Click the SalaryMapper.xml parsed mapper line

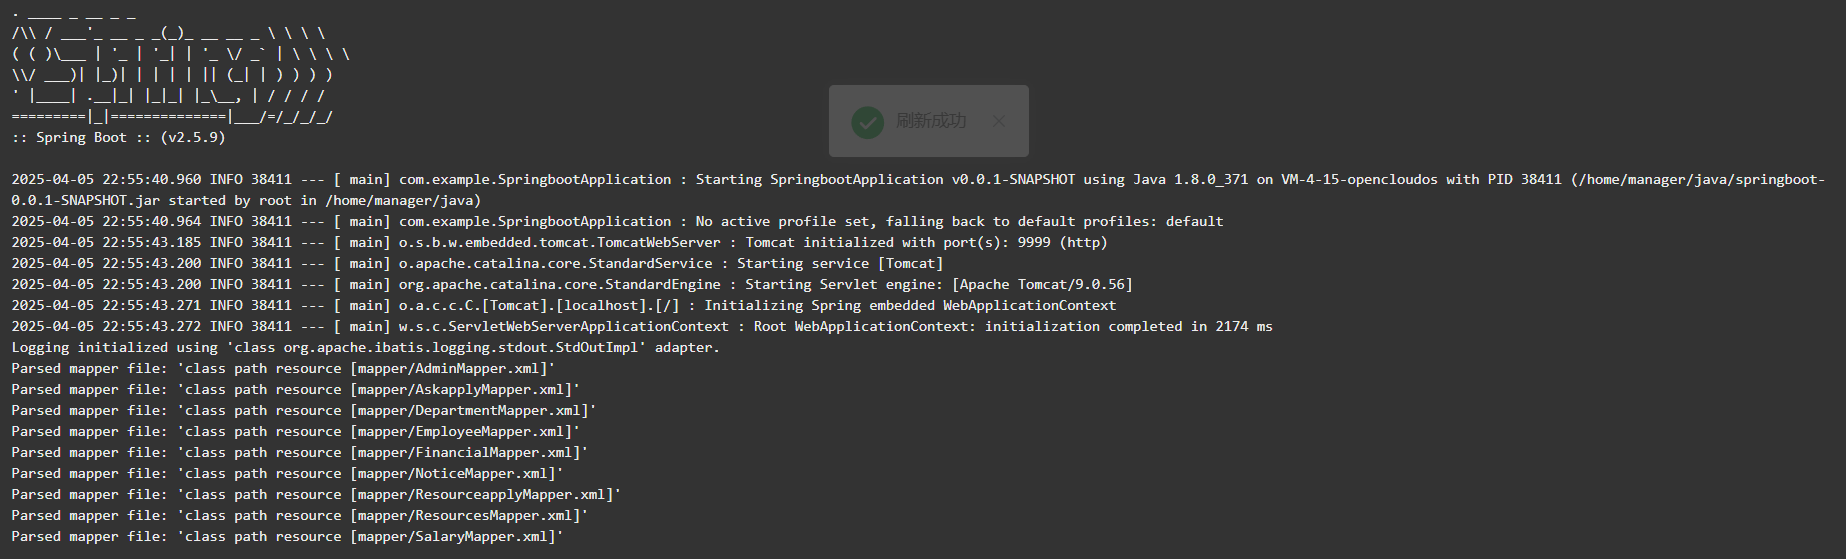(288, 536)
